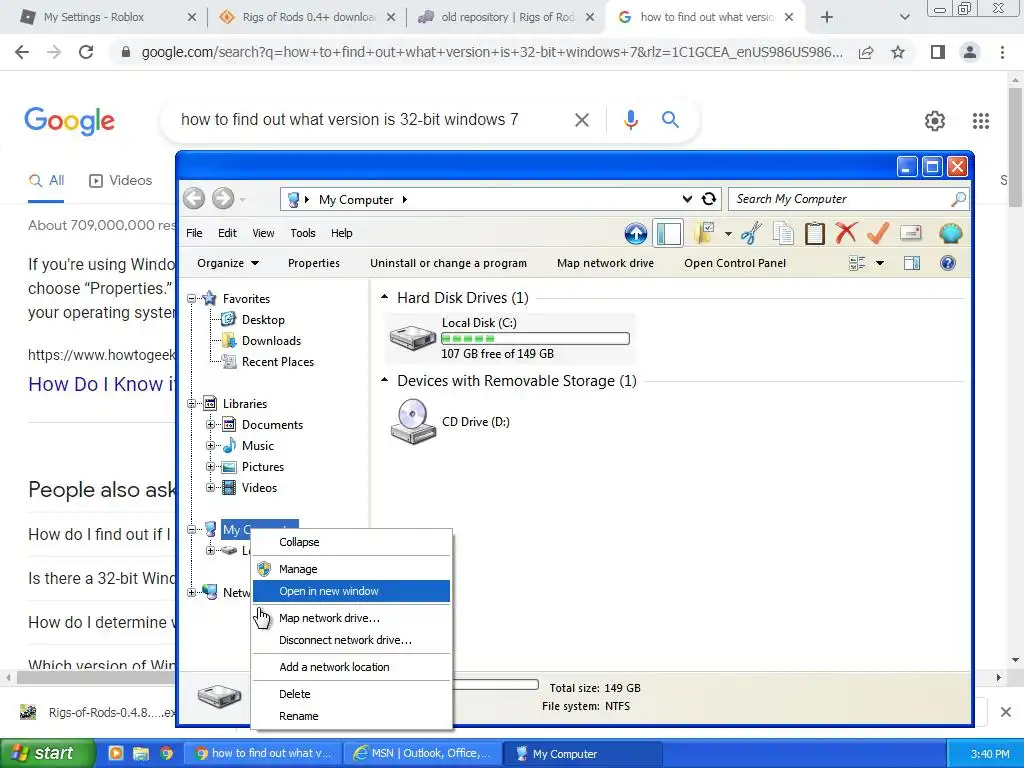This screenshot has width=1024, height=768.
Task: Clear the Google search box with X
Action: click(581, 120)
